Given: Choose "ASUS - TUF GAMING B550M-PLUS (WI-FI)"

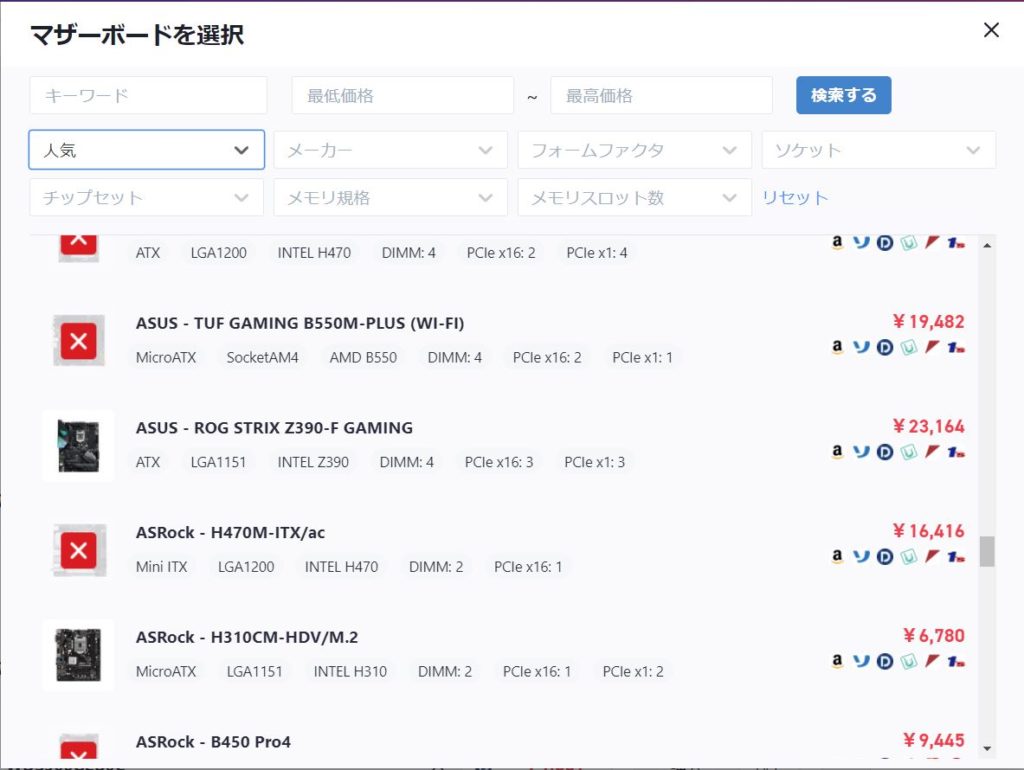Looking at the screenshot, I should [x=300, y=323].
